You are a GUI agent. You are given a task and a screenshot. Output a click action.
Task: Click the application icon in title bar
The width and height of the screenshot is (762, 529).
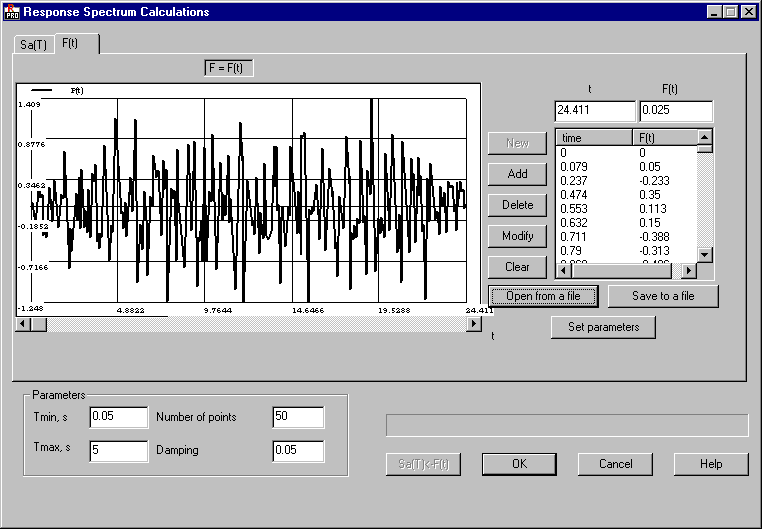click(x=12, y=12)
